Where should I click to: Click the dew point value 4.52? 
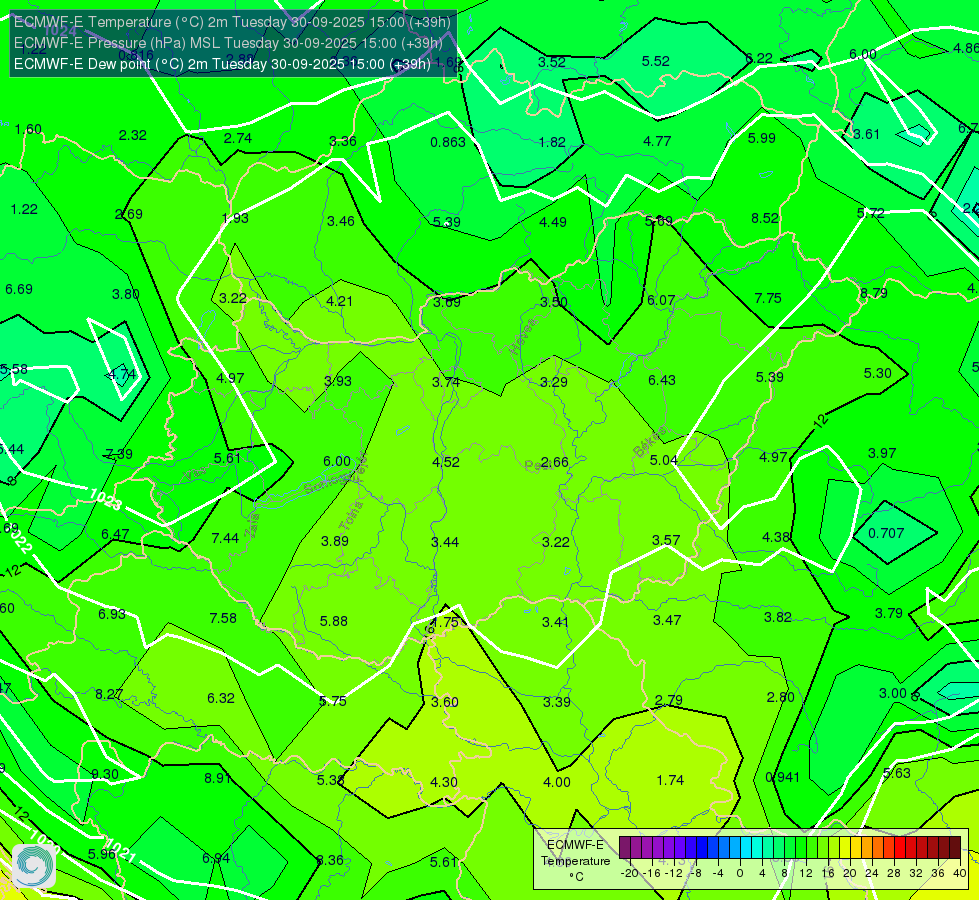(446, 462)
